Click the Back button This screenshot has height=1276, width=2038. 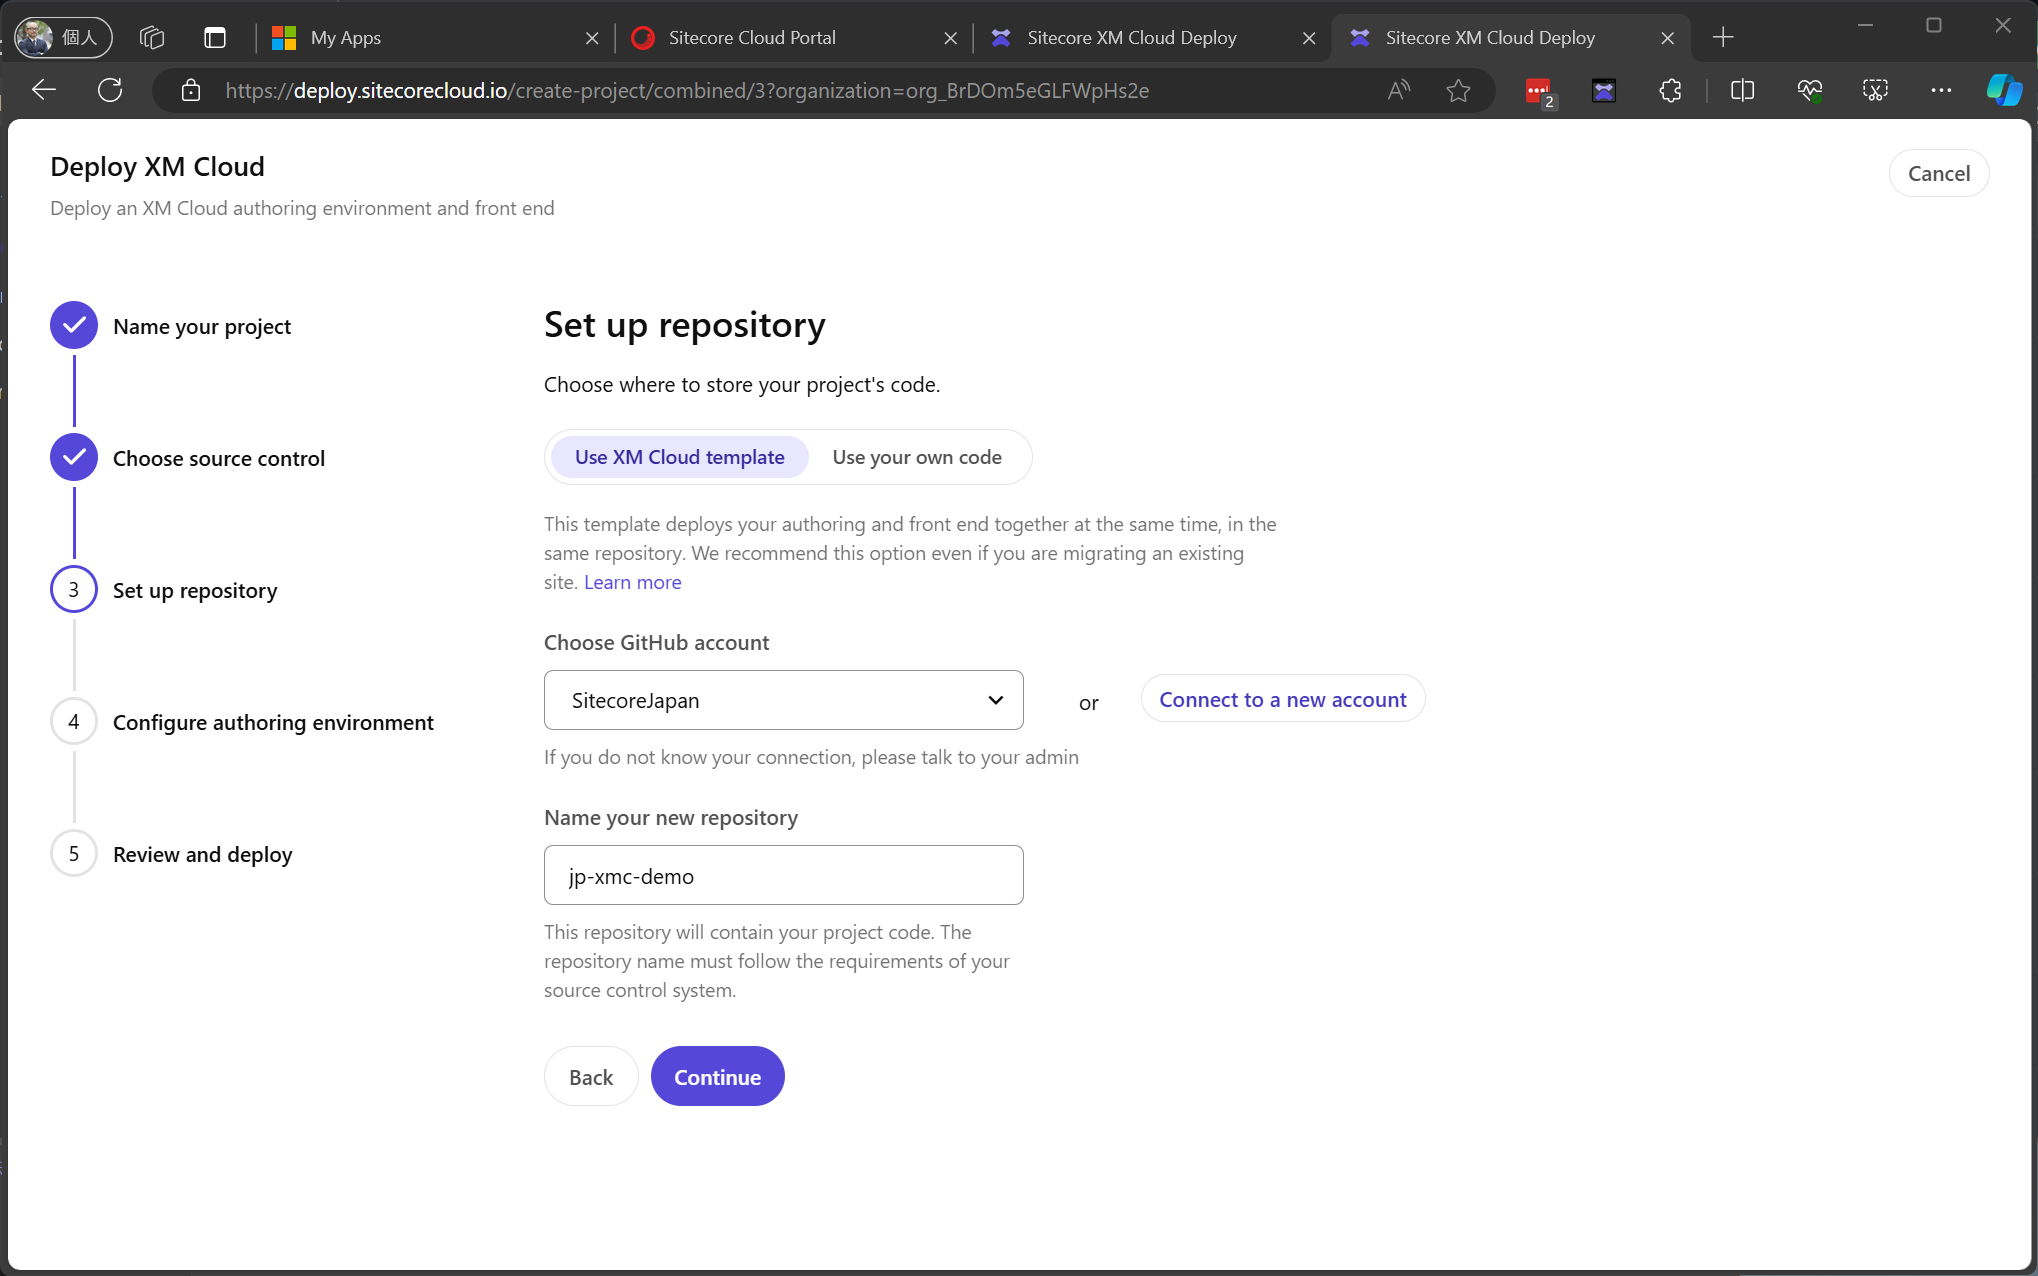click(x=591, y=1077)
